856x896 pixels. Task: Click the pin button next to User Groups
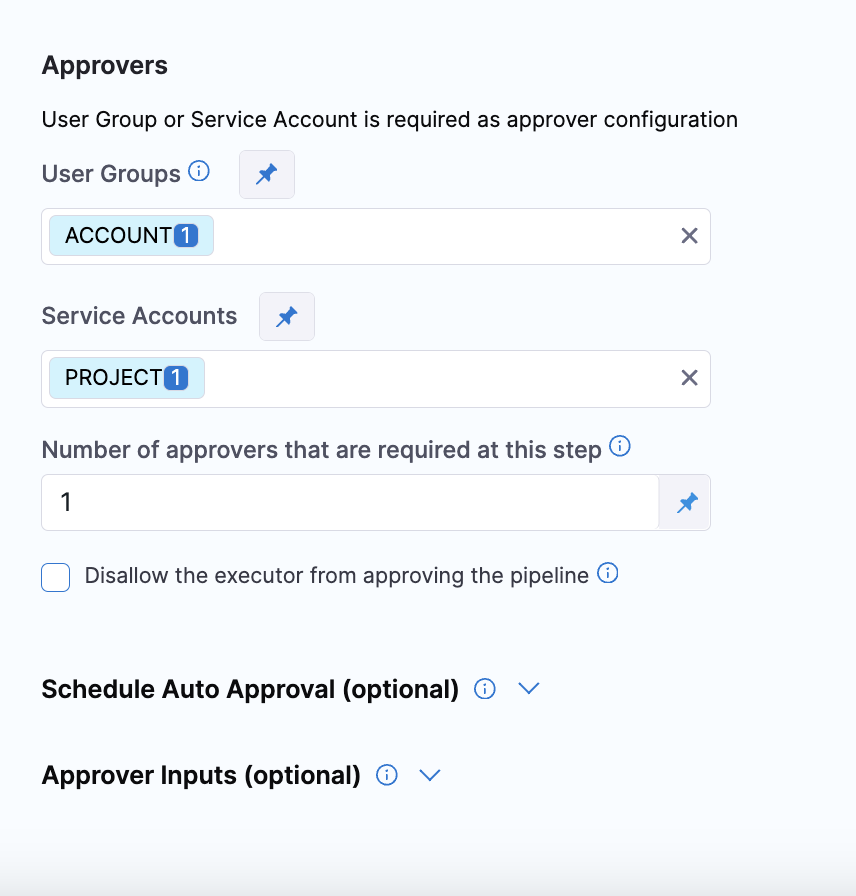point(267,174)
